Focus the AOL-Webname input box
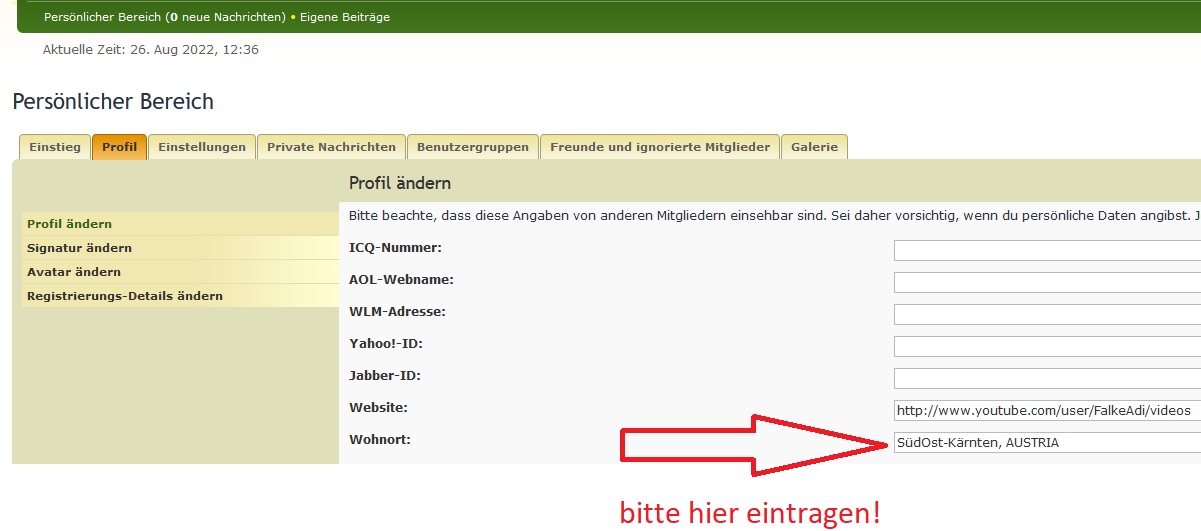The image size is (1201, 531). tap(1046, 282)
